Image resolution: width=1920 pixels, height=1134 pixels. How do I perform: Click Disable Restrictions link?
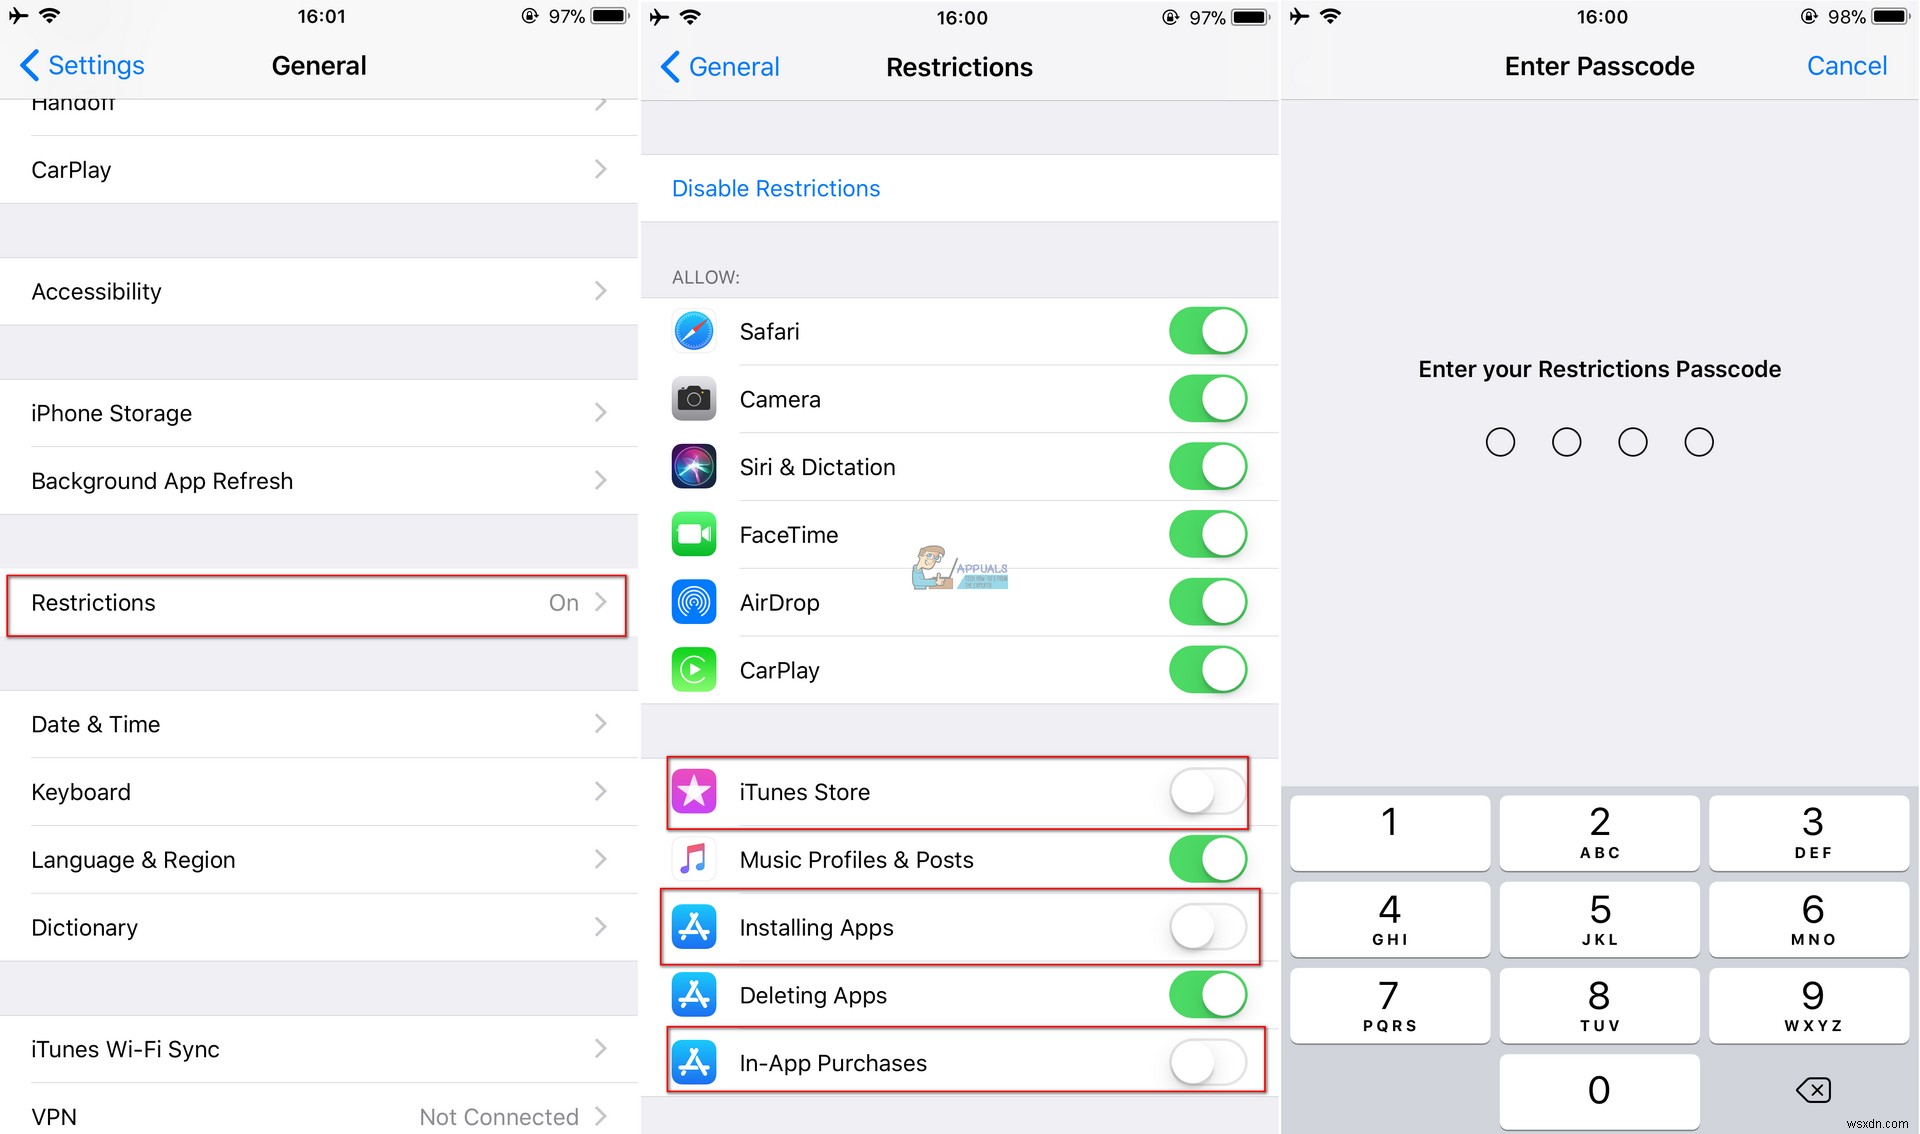point(777,189)
